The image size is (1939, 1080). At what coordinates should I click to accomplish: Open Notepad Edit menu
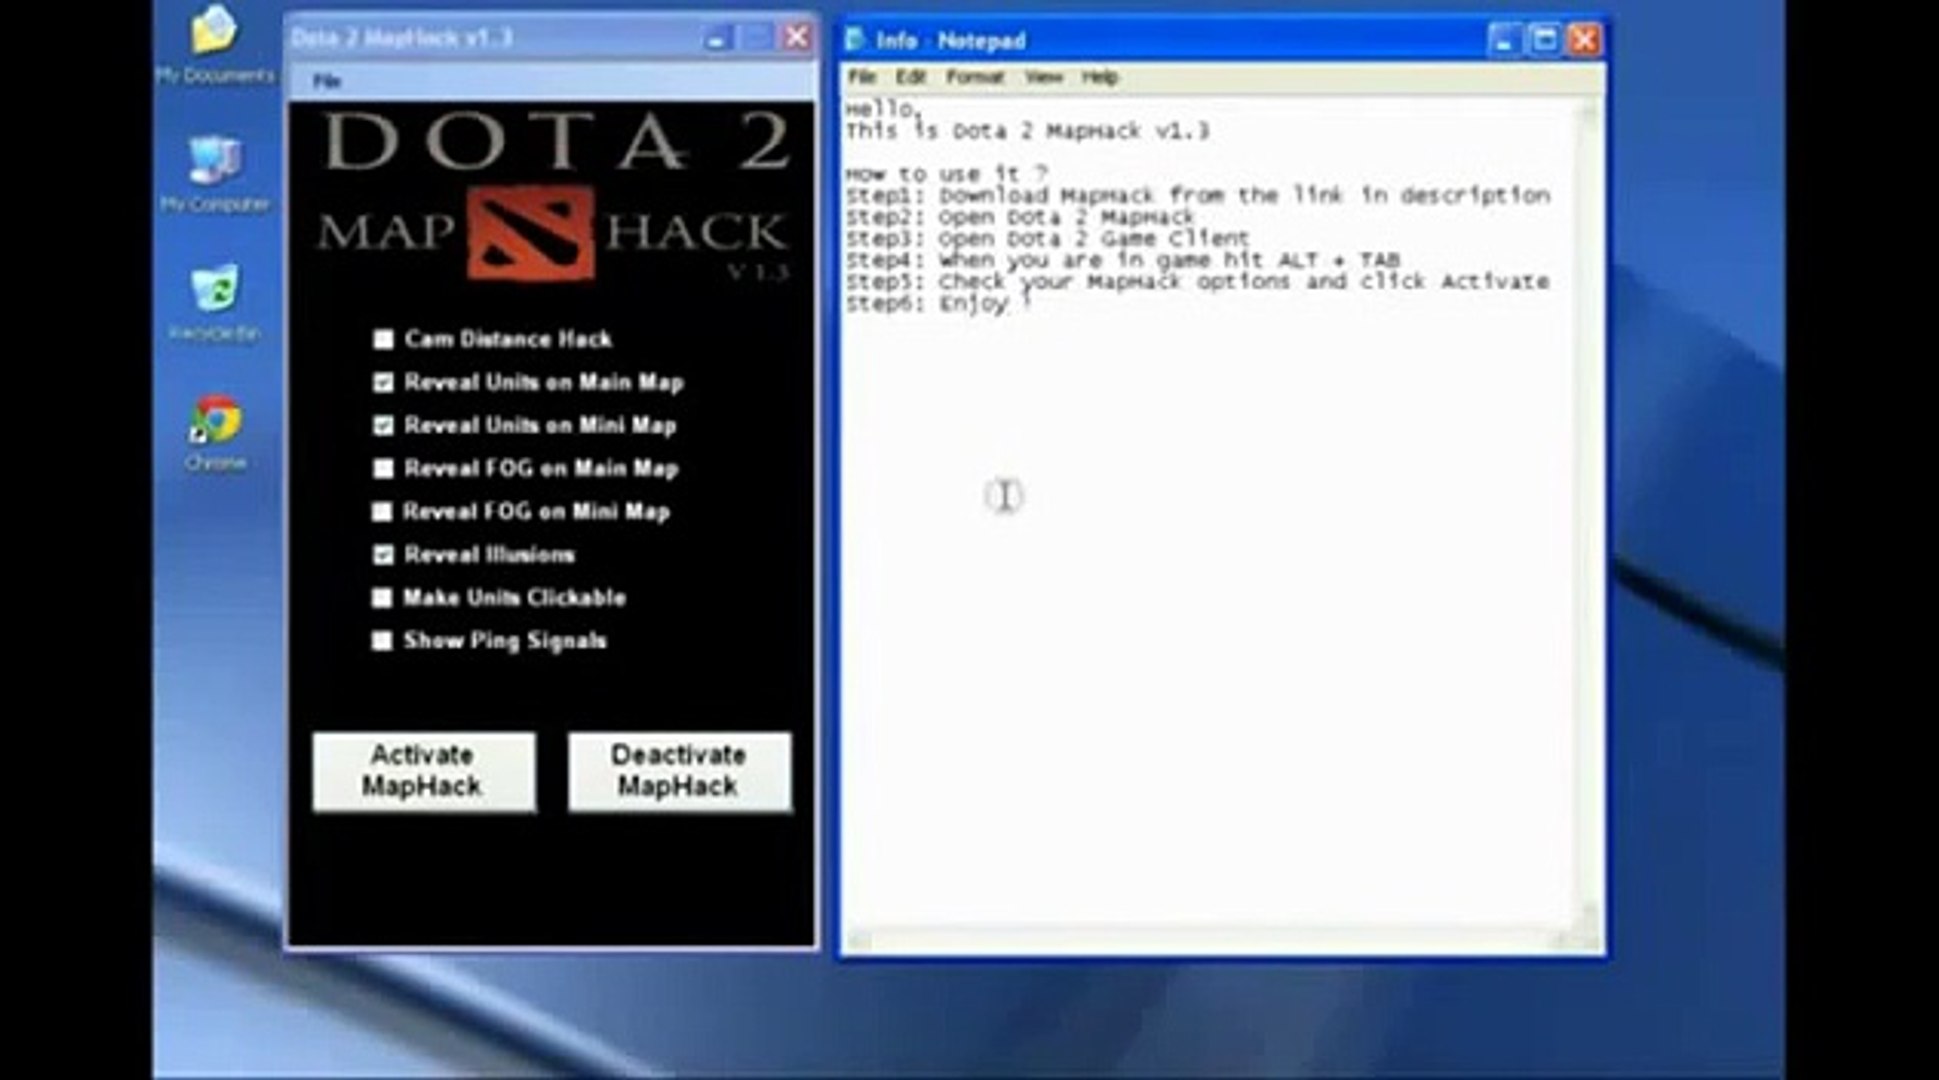point(909,77)
